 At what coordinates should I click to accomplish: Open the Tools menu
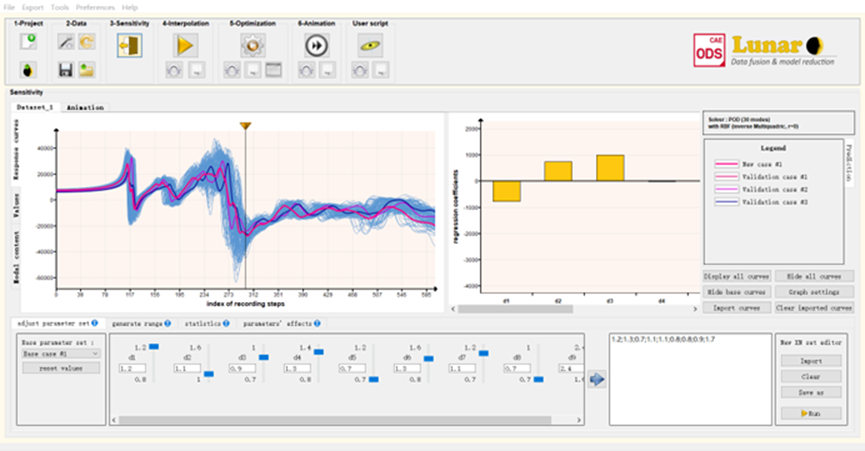point(60,7)
